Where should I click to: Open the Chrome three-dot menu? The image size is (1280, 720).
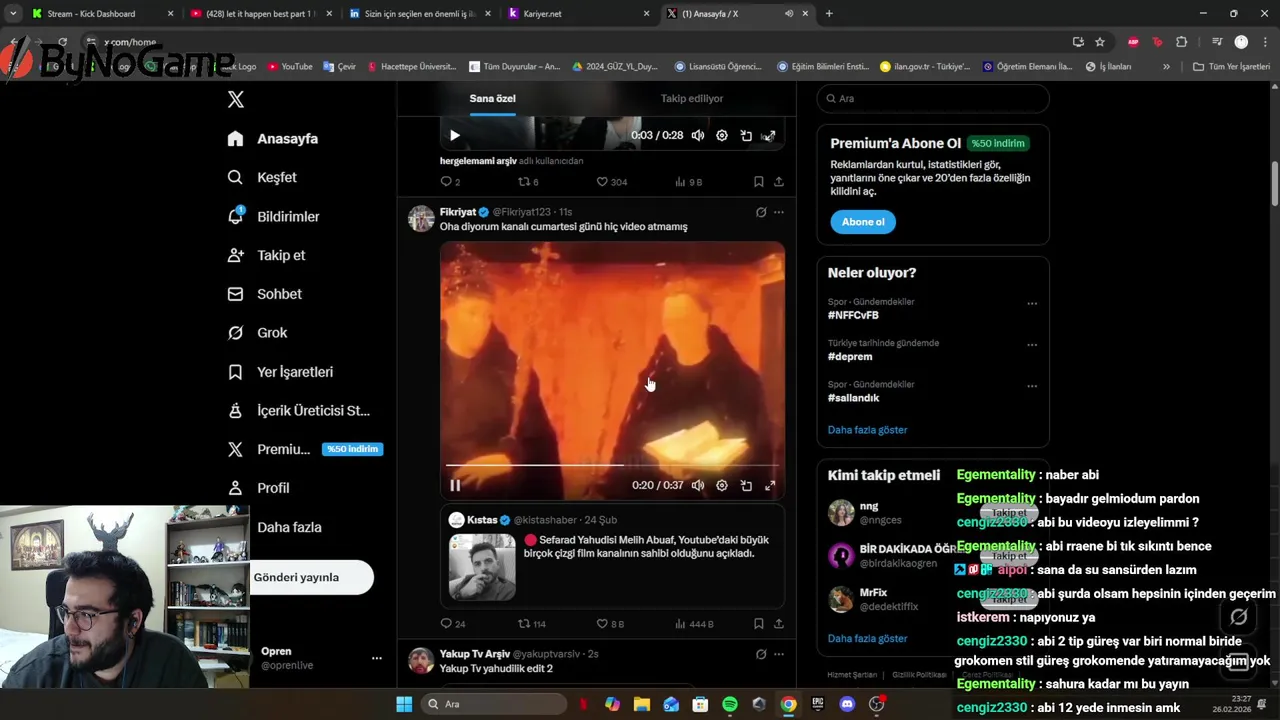[x=1263, y=42]
